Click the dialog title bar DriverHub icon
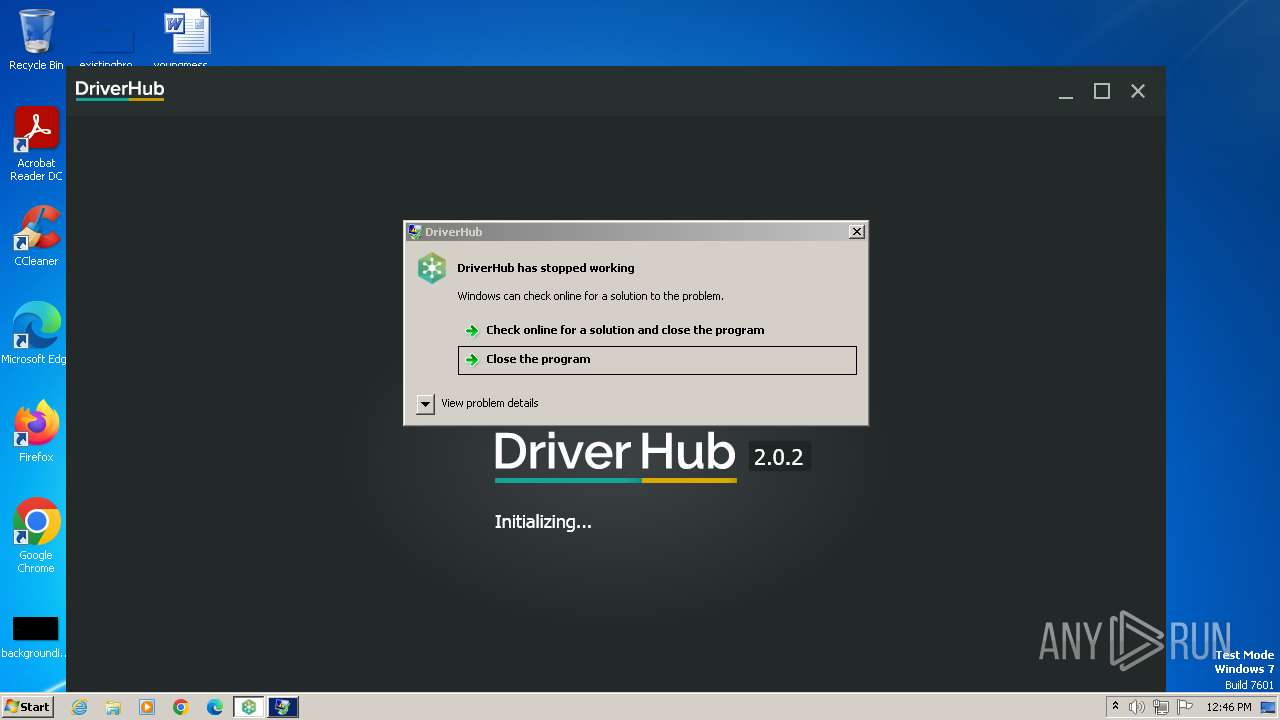The image size is (1280, 720). (x=414, y=232)
